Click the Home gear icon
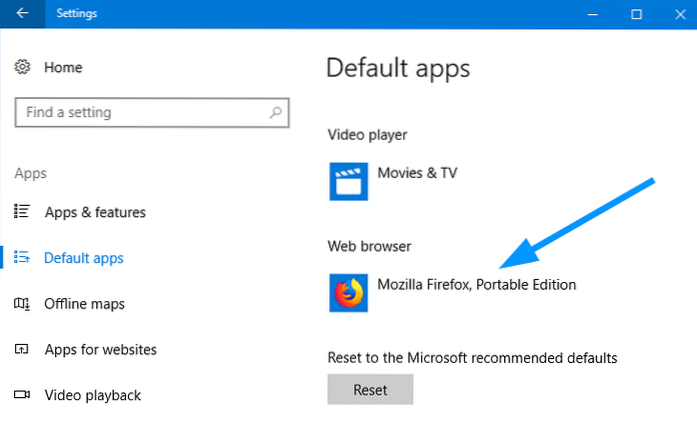This screenshot has height=422, width=697. point(22,67)
